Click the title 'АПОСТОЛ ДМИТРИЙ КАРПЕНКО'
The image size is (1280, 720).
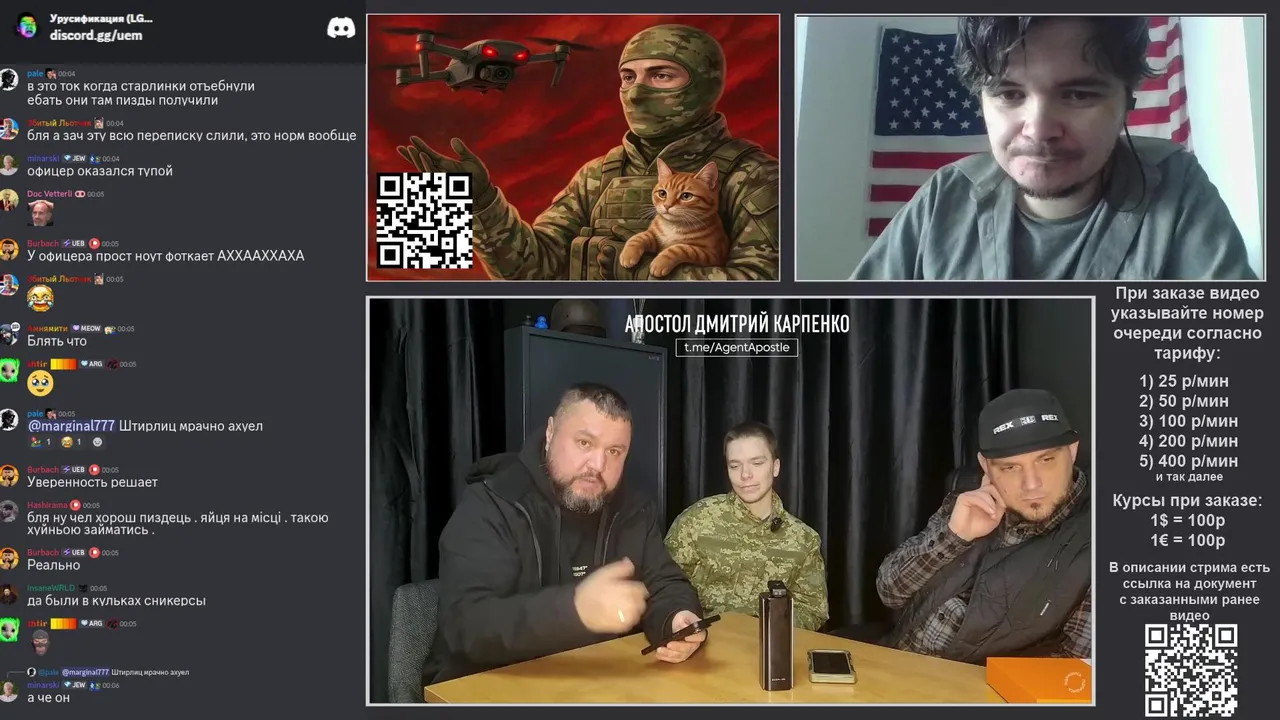click(x=737, y=324)
